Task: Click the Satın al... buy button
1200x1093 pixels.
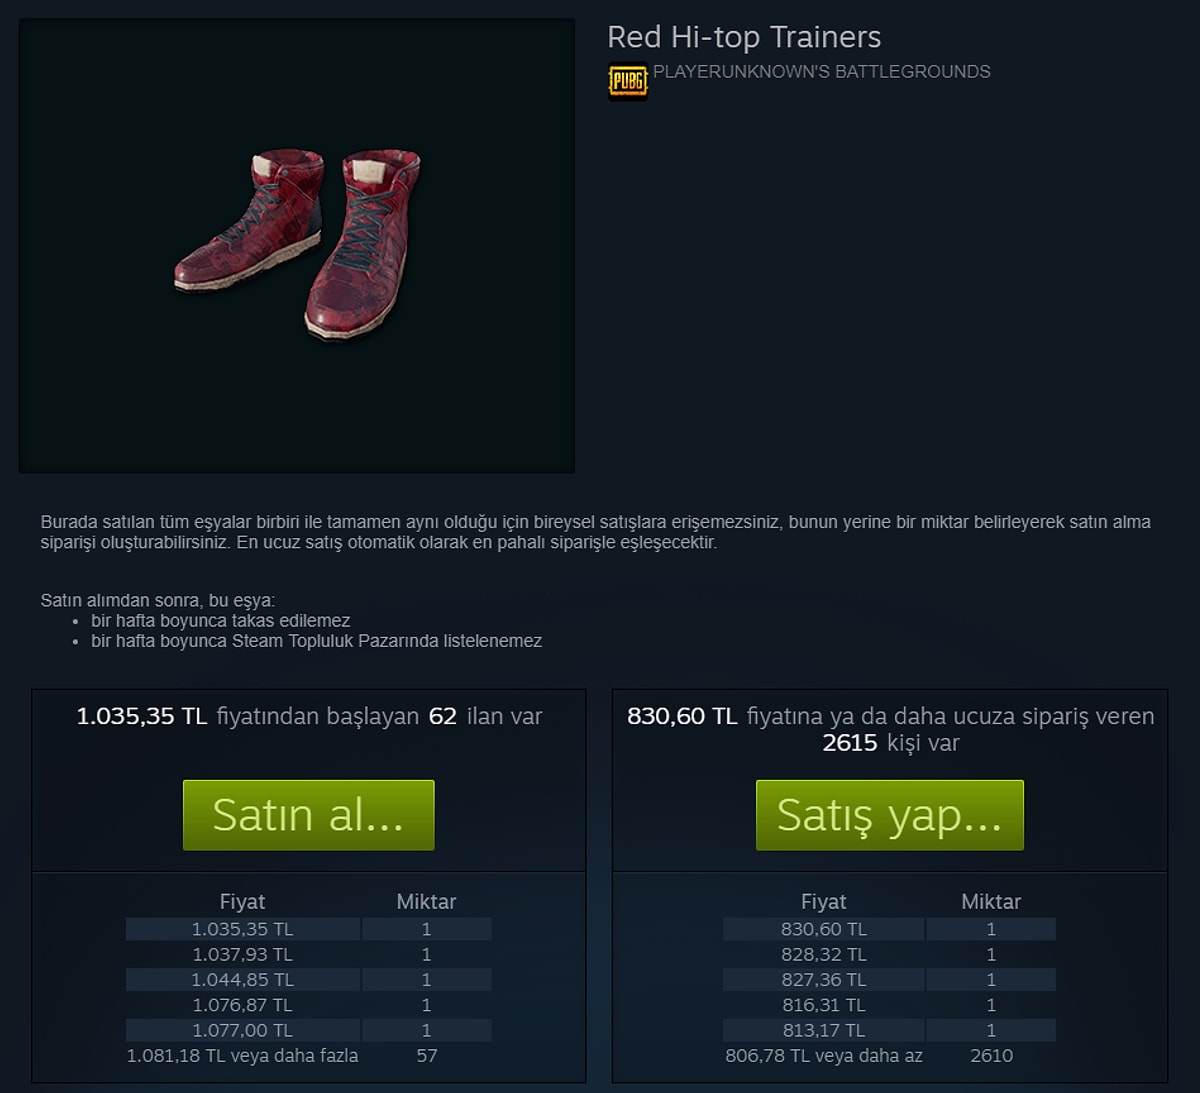Action: coord(308,815)
